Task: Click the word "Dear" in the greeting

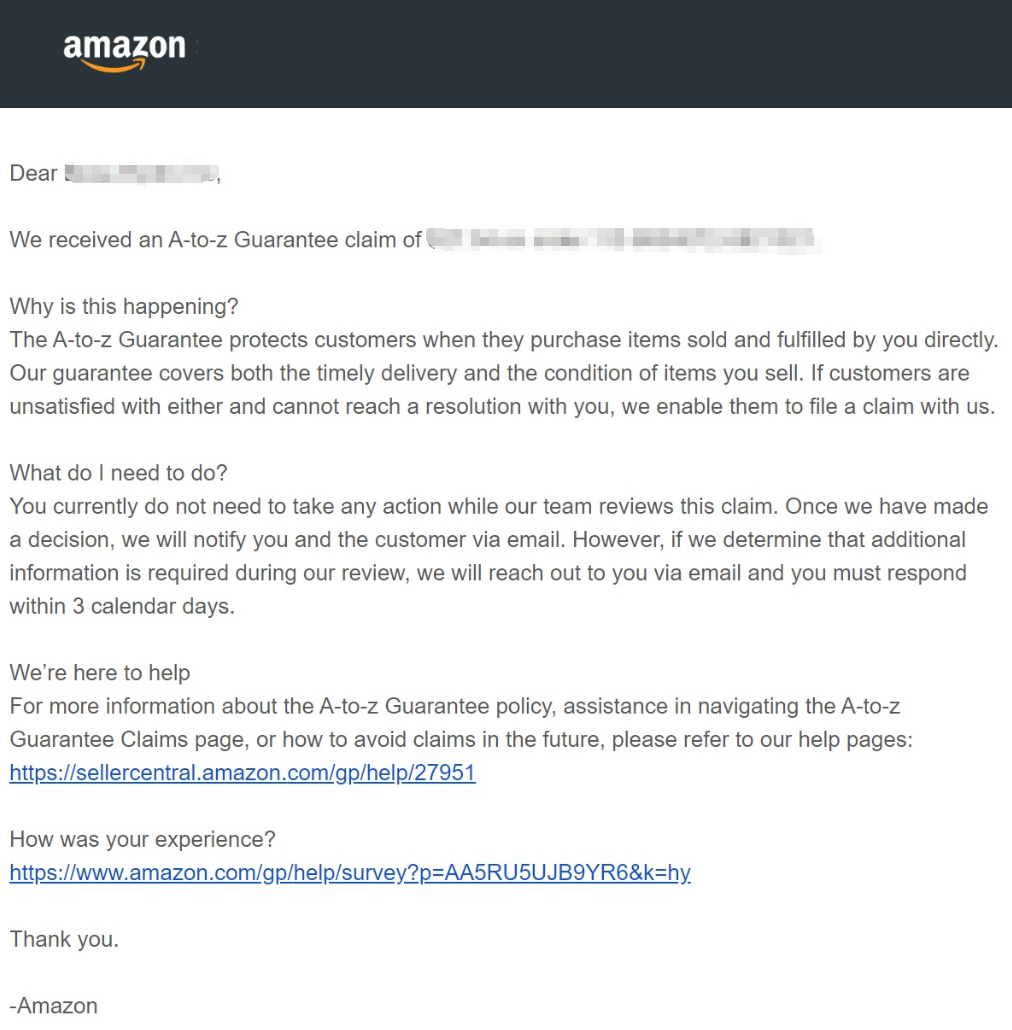Action: 33,173
